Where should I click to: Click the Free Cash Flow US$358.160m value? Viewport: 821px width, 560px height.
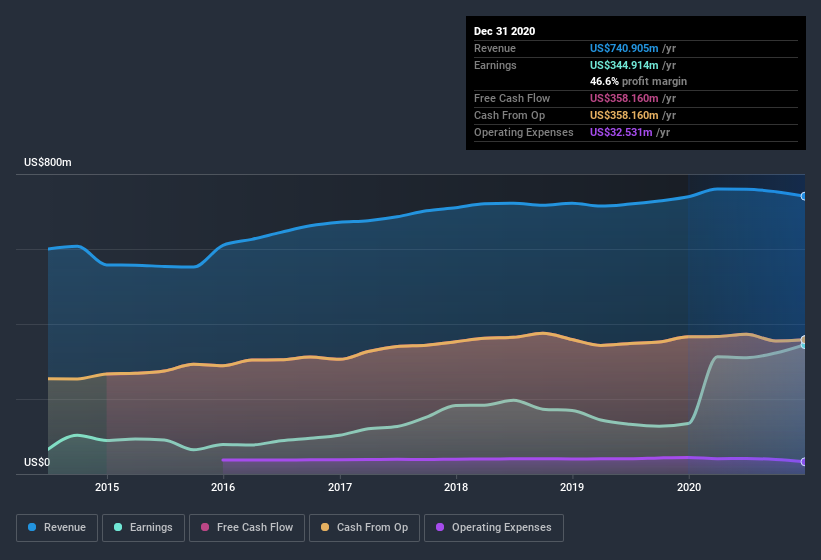[x=624, y=98]
